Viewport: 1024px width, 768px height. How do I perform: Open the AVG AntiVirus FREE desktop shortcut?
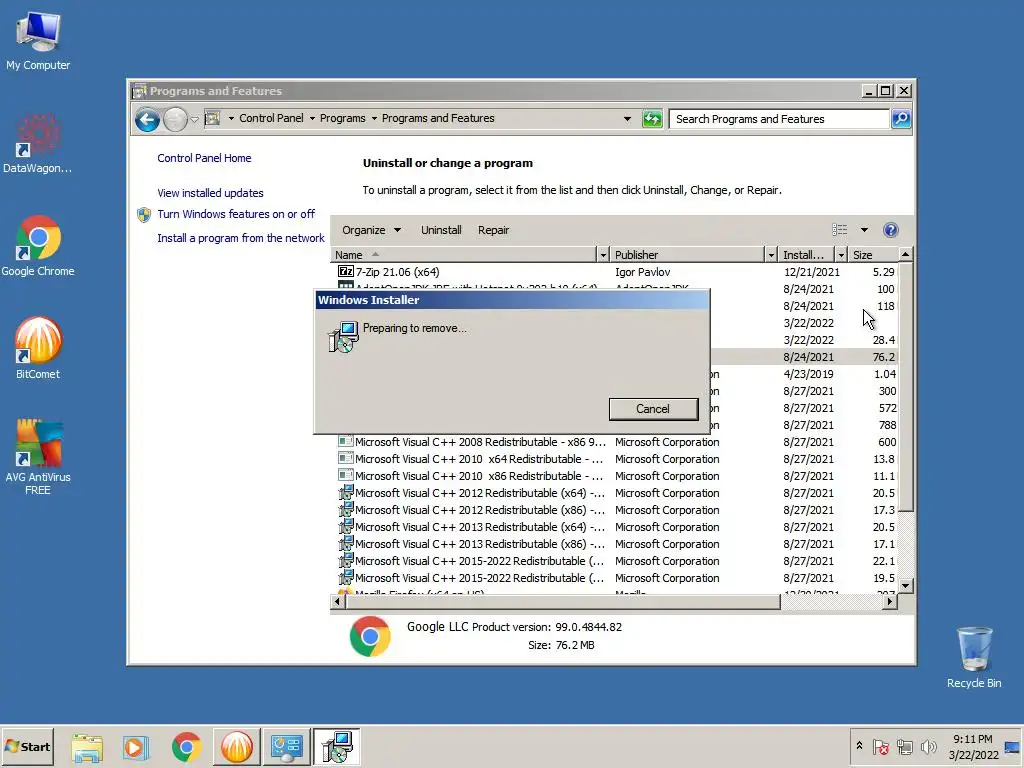[38, 457]
